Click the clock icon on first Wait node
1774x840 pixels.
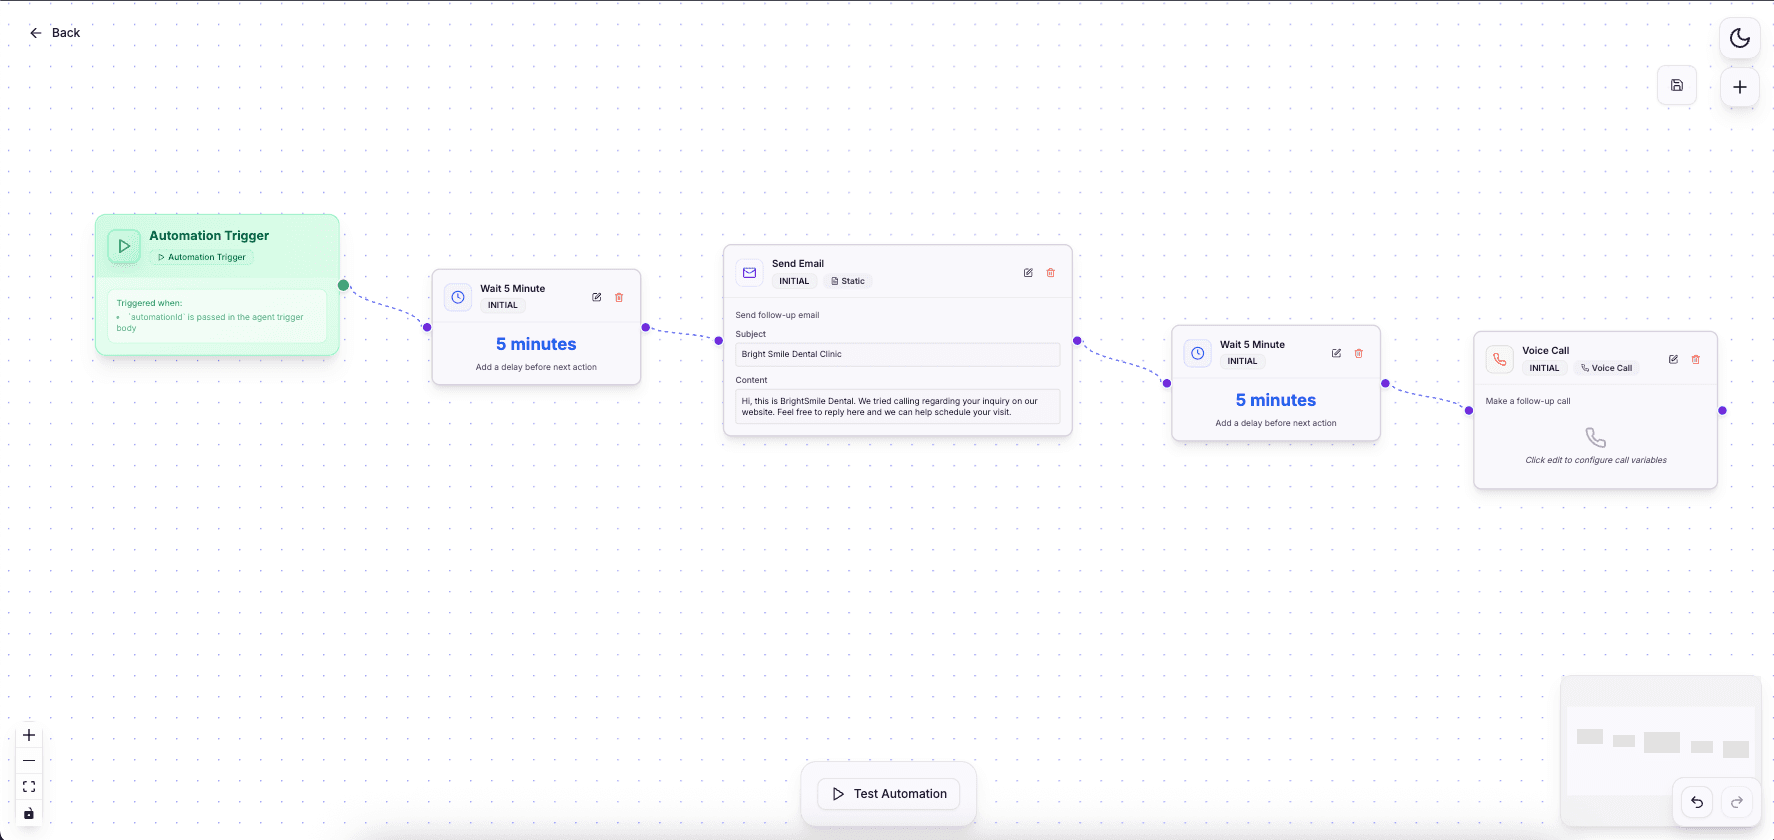click(458, 297)
